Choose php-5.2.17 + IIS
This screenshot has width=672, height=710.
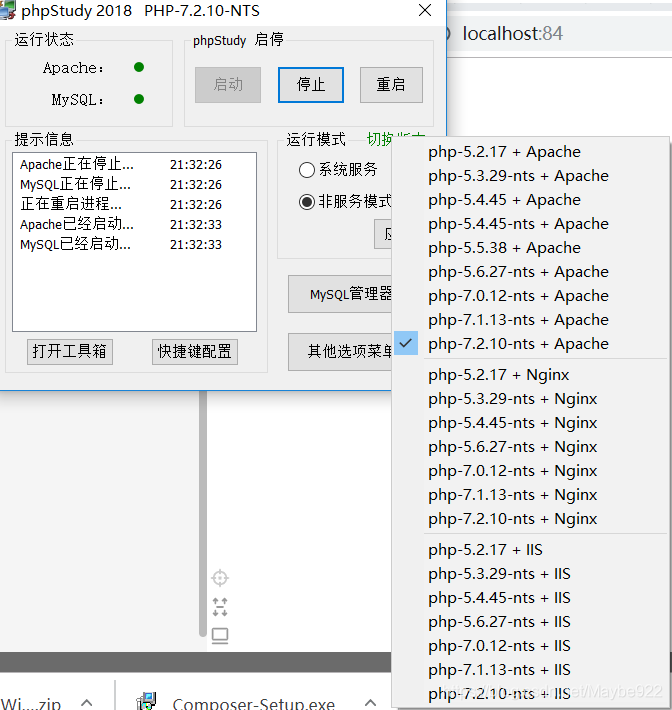coord(531,550)
